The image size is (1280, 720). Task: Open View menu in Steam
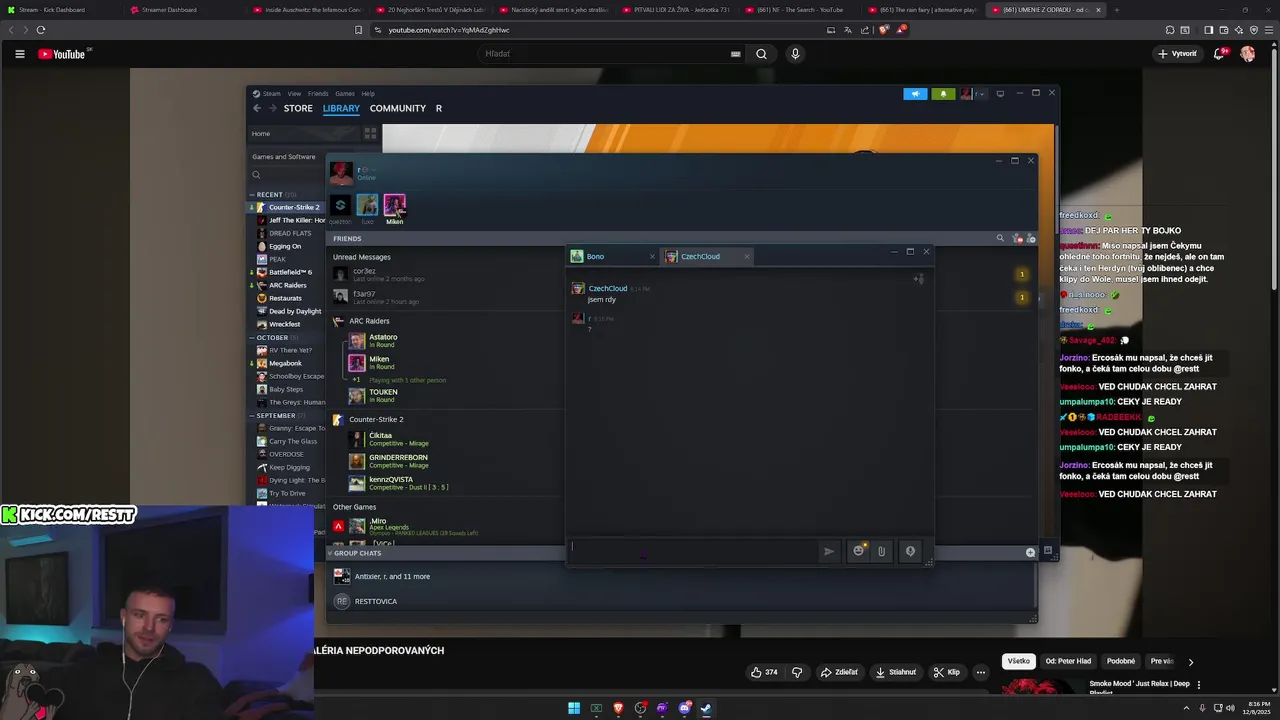[294, 93]
